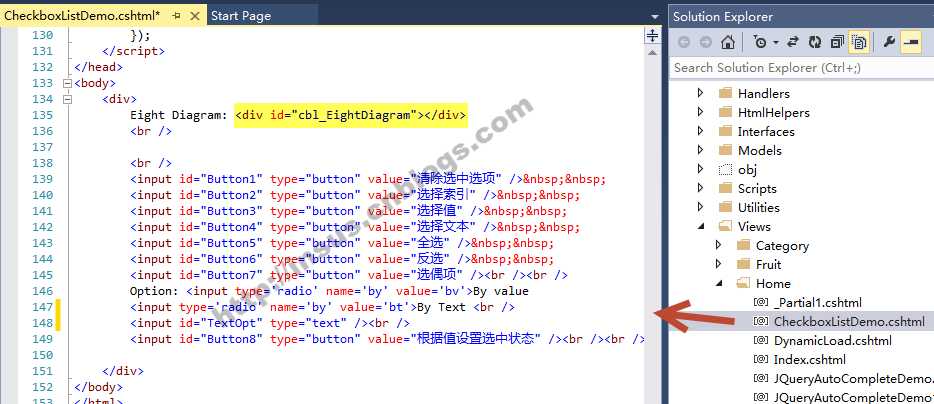Open the active documents dropdown arrow
The height and width of the screenshot is (404, 934).
(655, 17)
